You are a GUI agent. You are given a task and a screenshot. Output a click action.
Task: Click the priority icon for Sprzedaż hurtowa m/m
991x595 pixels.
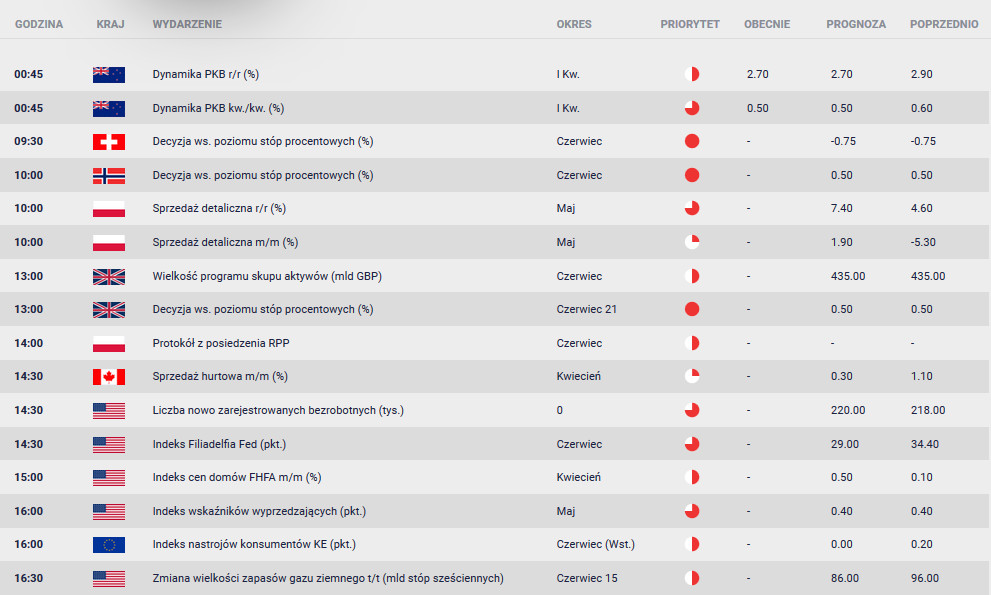click(x=692, y=376)
